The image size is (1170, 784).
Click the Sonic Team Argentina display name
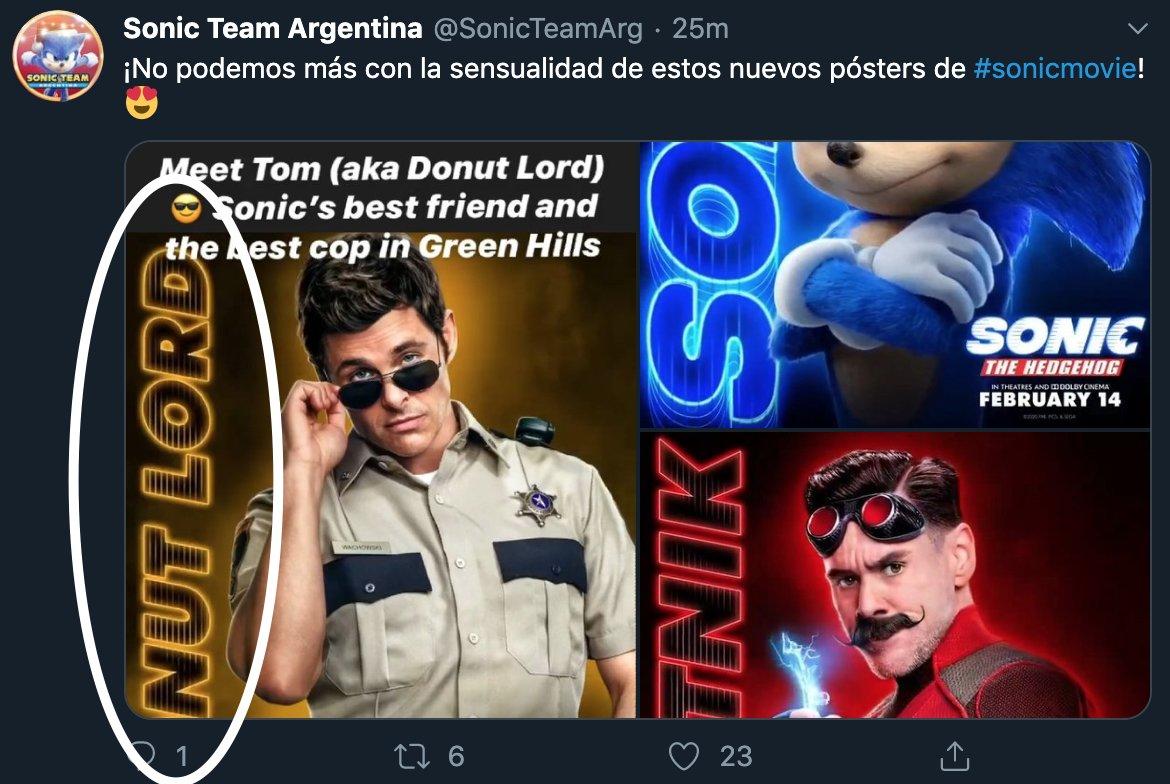pos(272,29)
